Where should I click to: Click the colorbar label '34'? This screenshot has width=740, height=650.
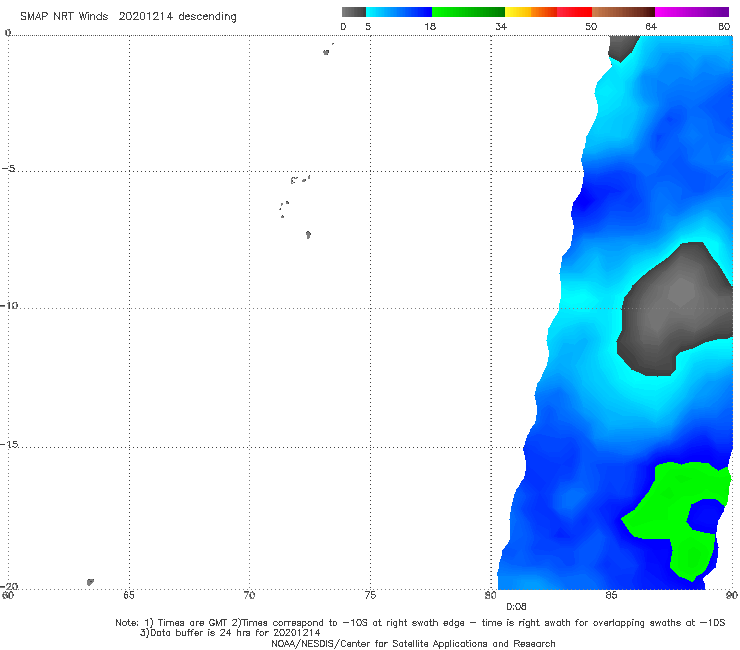(501, 27)
